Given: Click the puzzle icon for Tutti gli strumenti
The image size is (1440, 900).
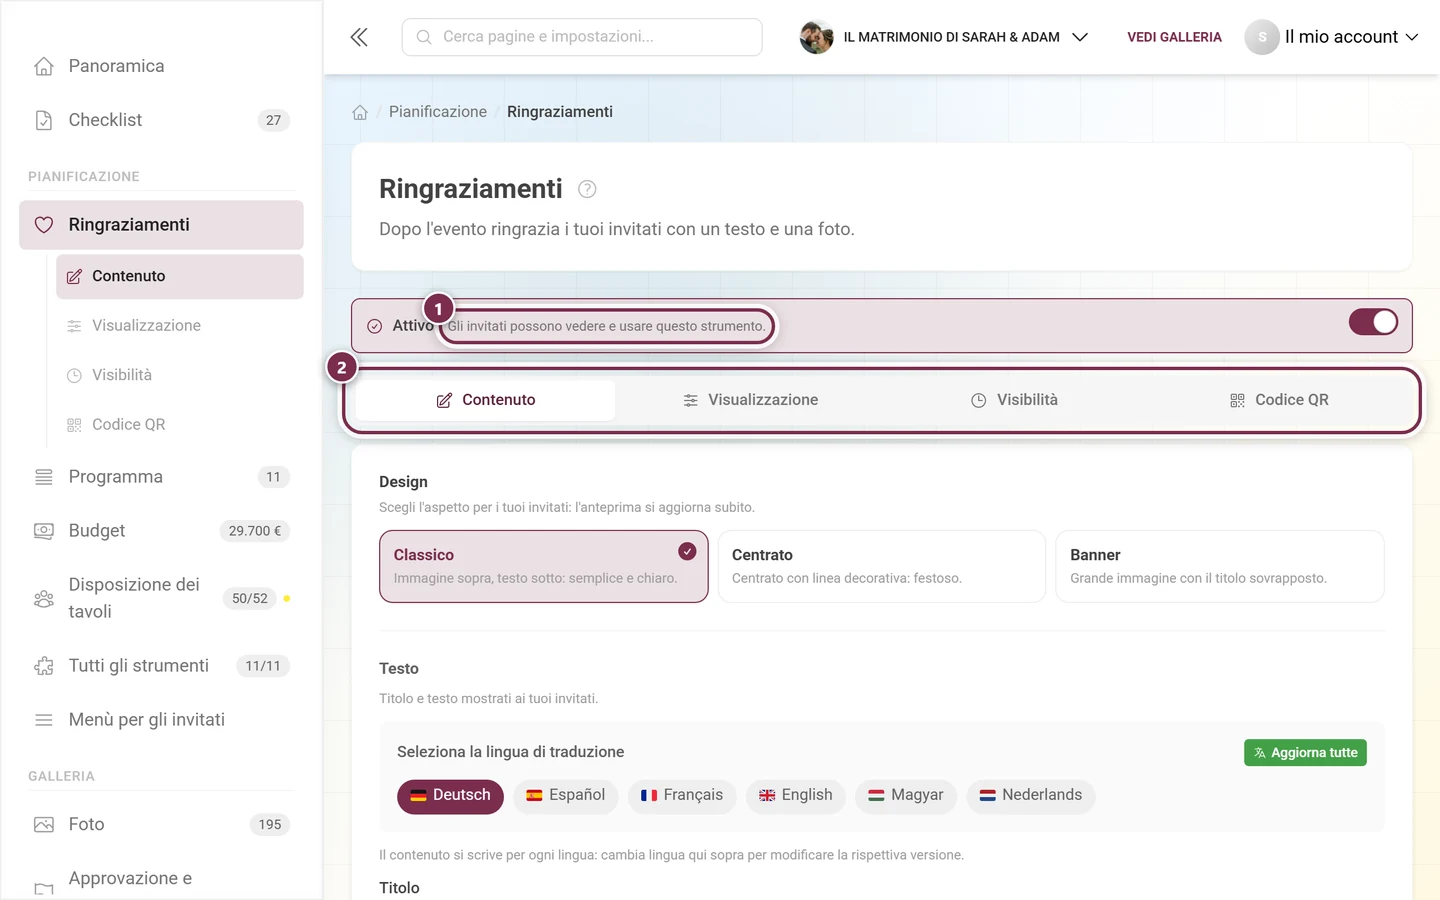Looking at the screenshot, I should click(x=44, y=666).
